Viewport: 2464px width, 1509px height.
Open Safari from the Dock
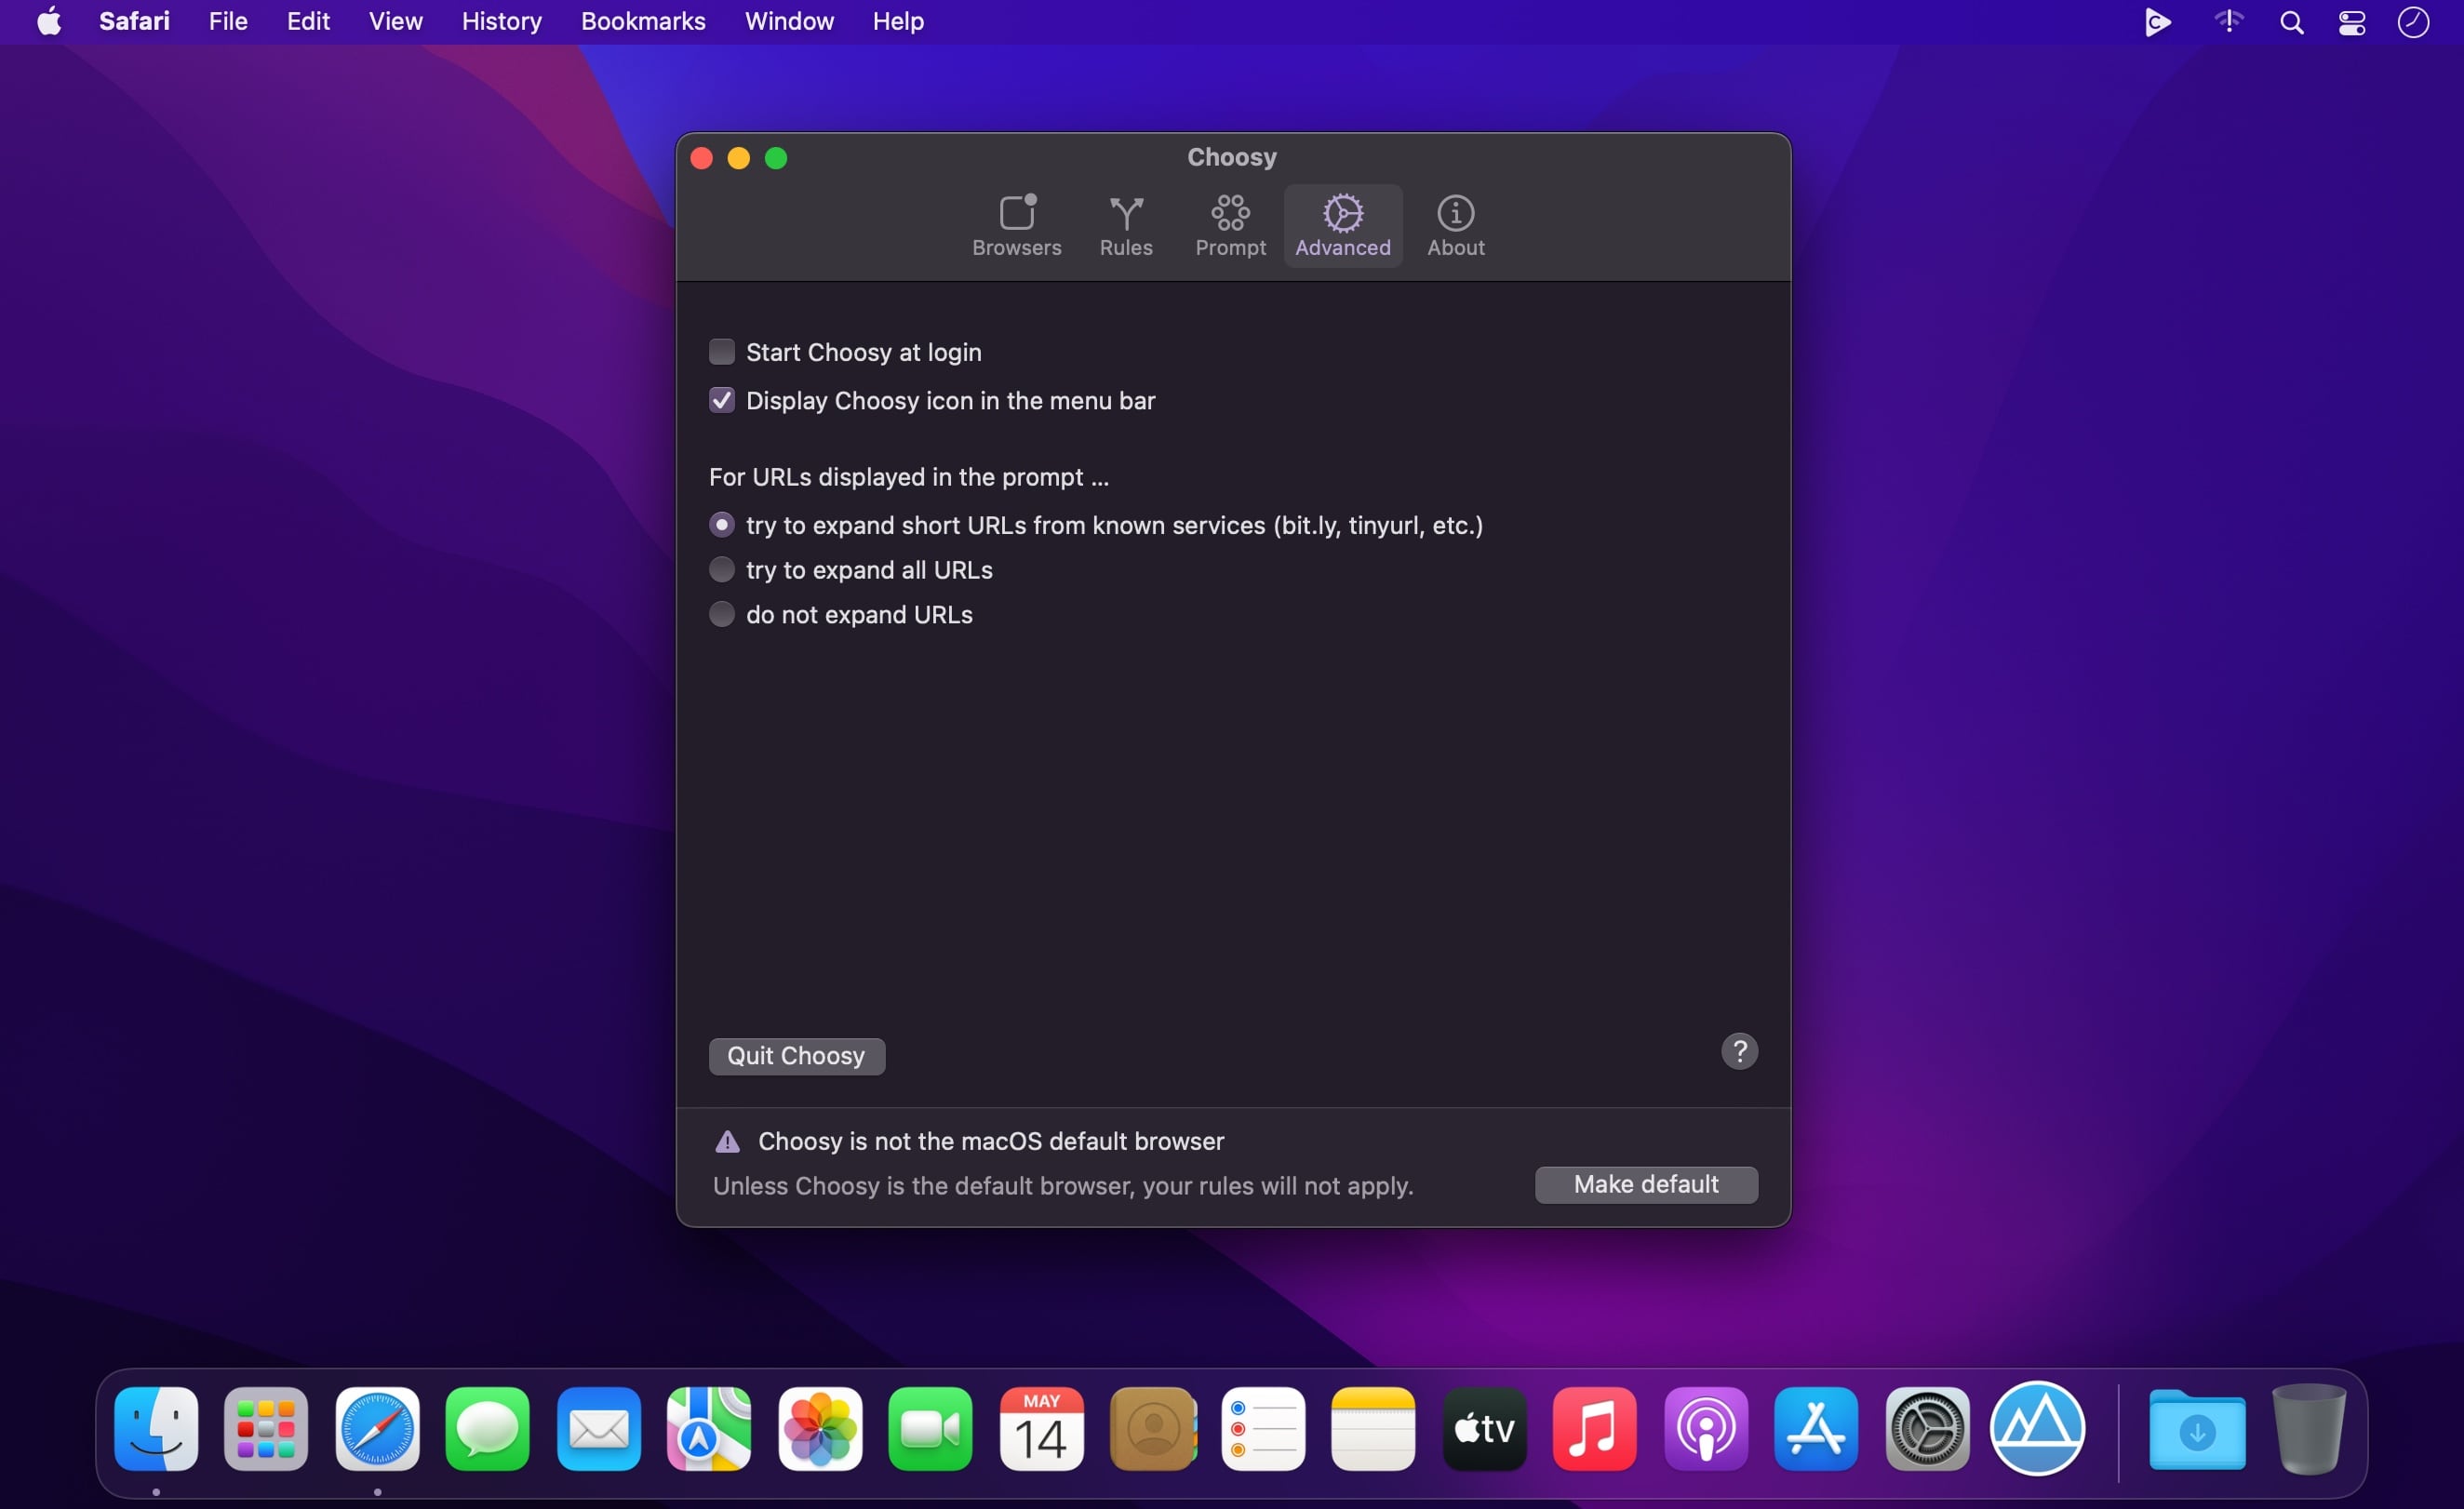click(377, 1428)
